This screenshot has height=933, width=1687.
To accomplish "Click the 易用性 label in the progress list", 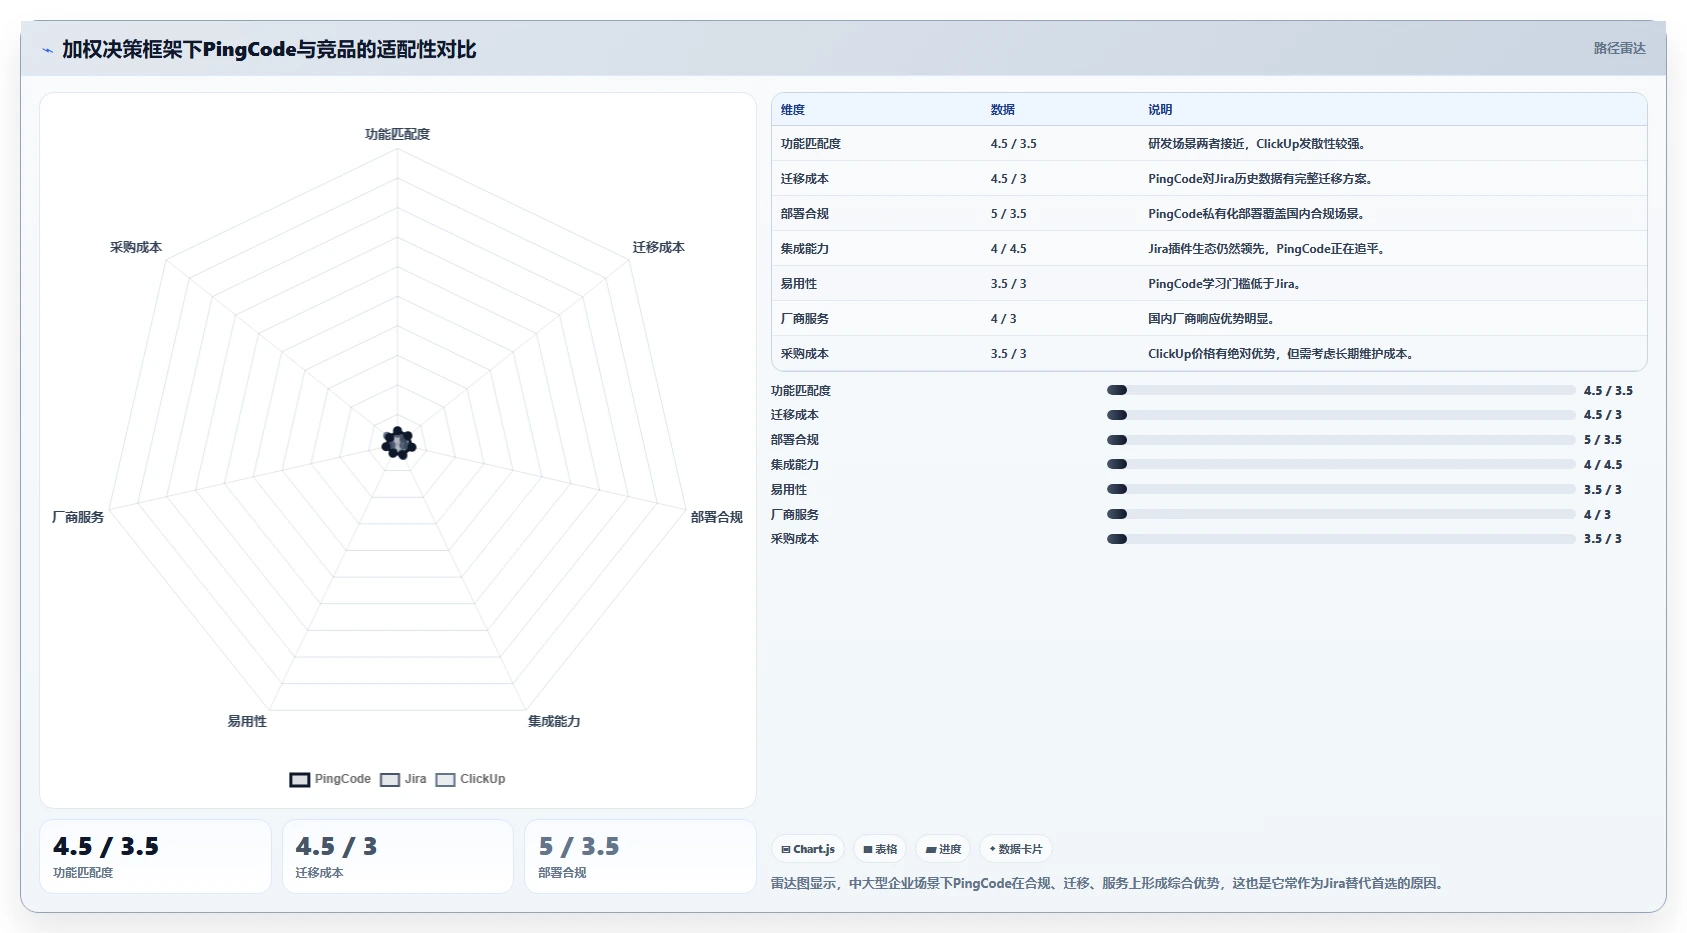I will coord(789,490).
